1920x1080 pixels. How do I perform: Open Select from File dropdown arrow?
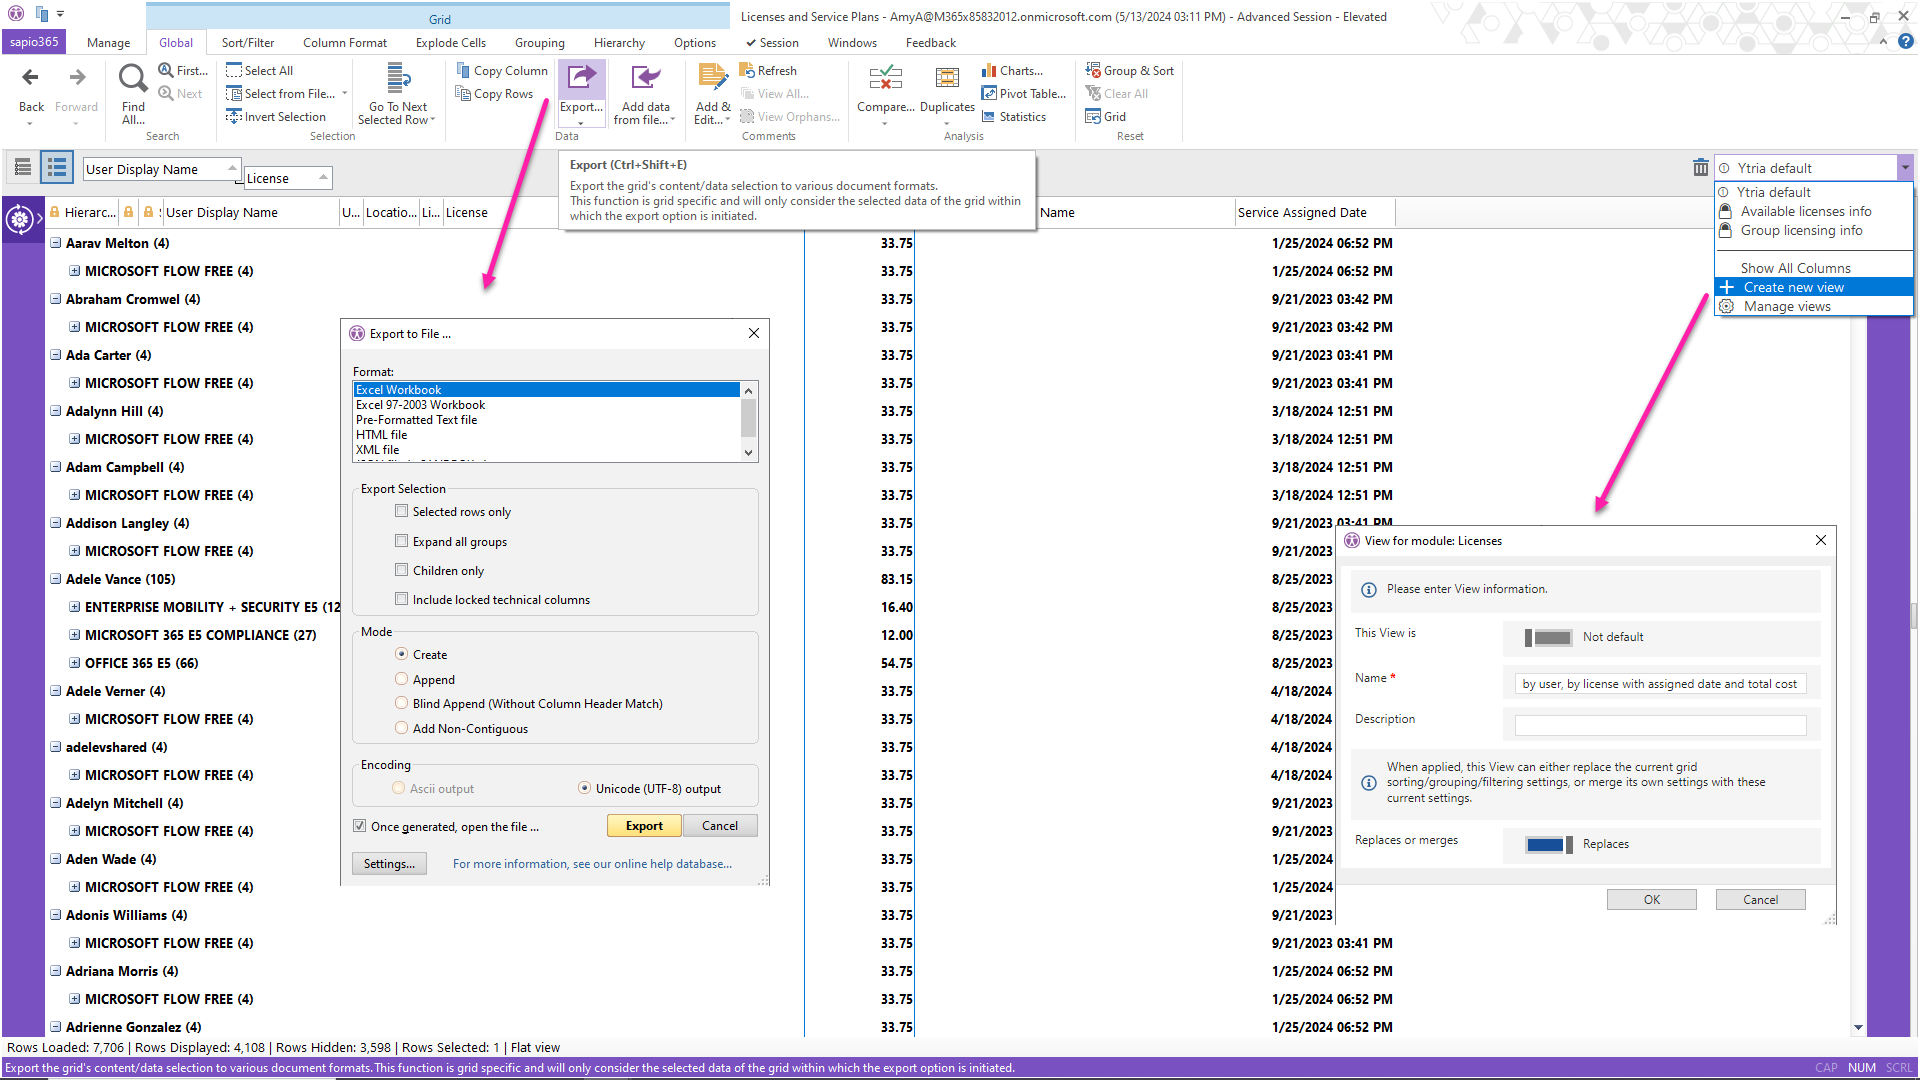(x=345, y=94)
